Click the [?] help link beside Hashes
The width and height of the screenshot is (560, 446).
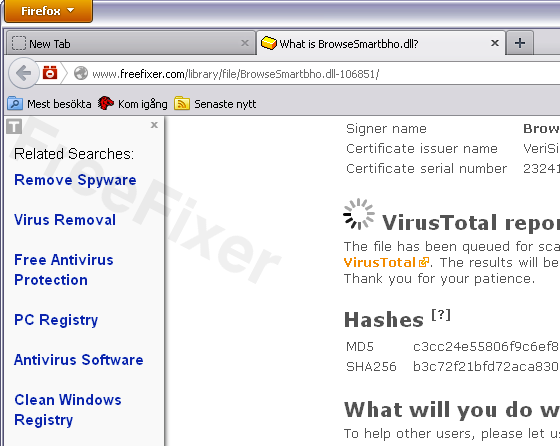coord(441,315)
